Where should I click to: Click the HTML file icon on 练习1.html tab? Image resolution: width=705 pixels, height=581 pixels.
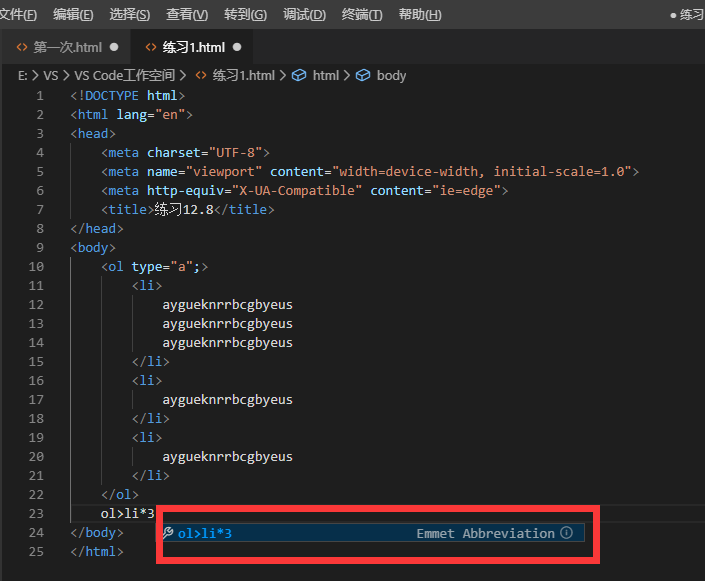(151, 47)
